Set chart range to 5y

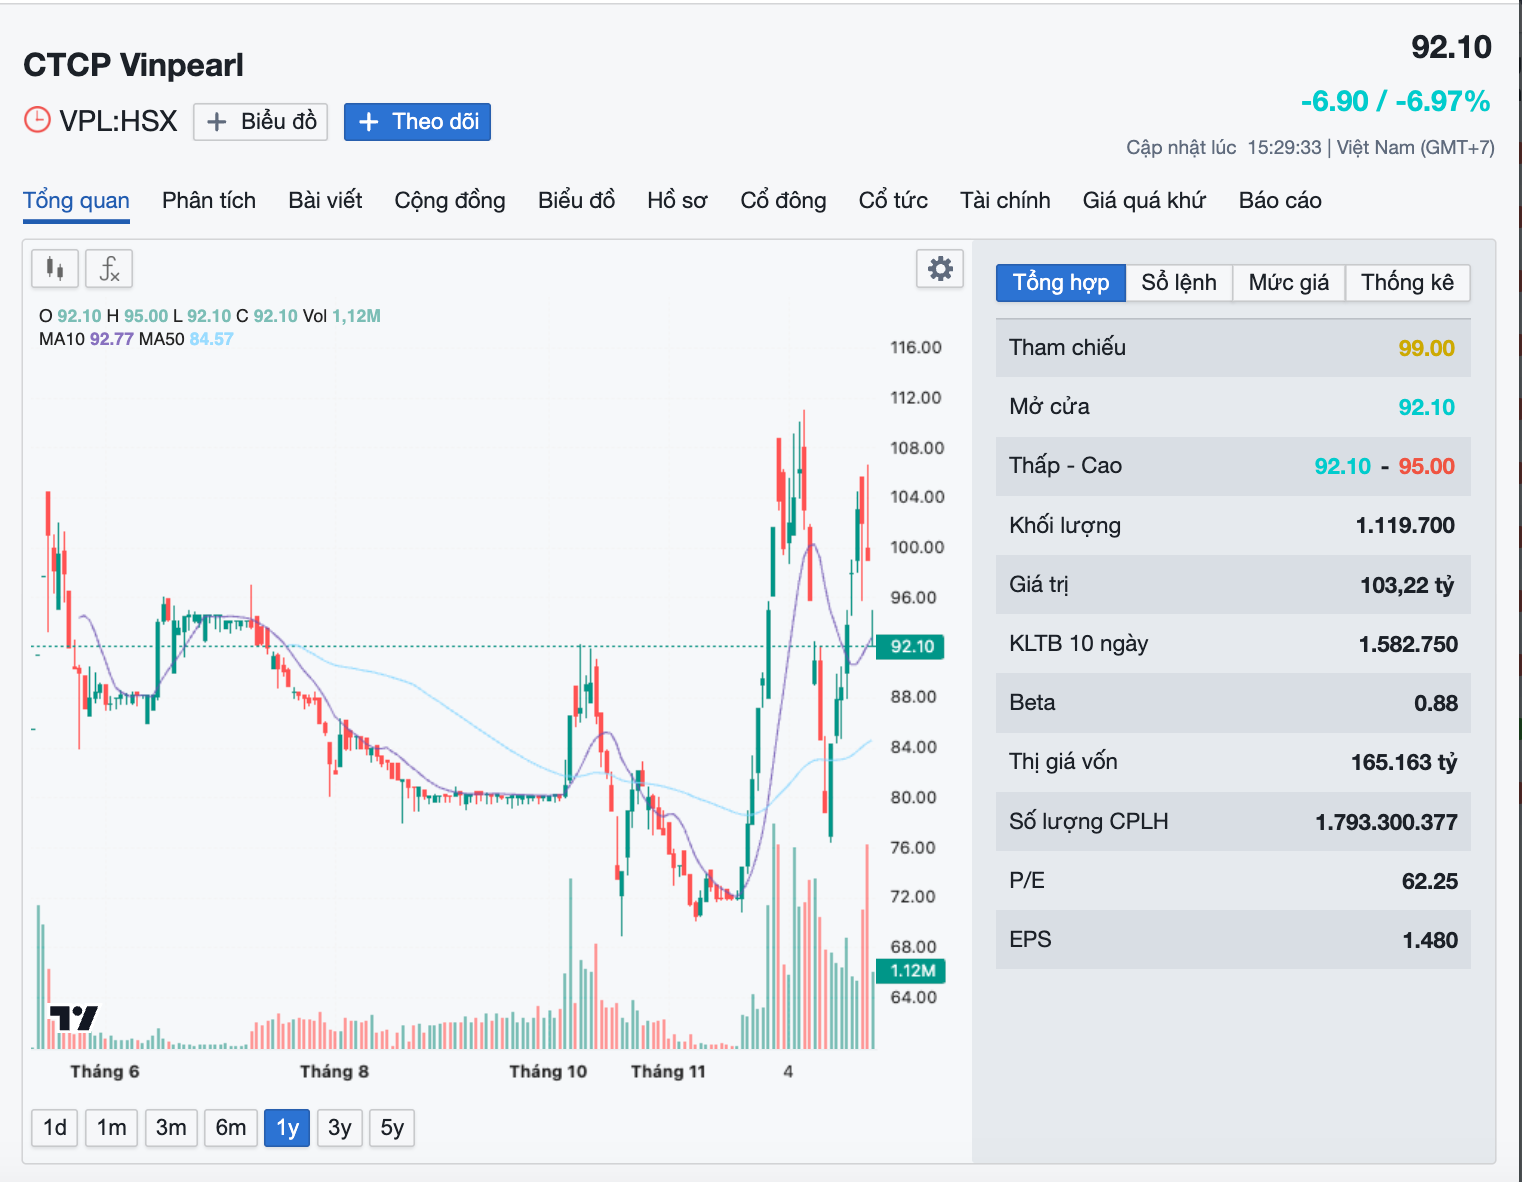(392, 1128)
